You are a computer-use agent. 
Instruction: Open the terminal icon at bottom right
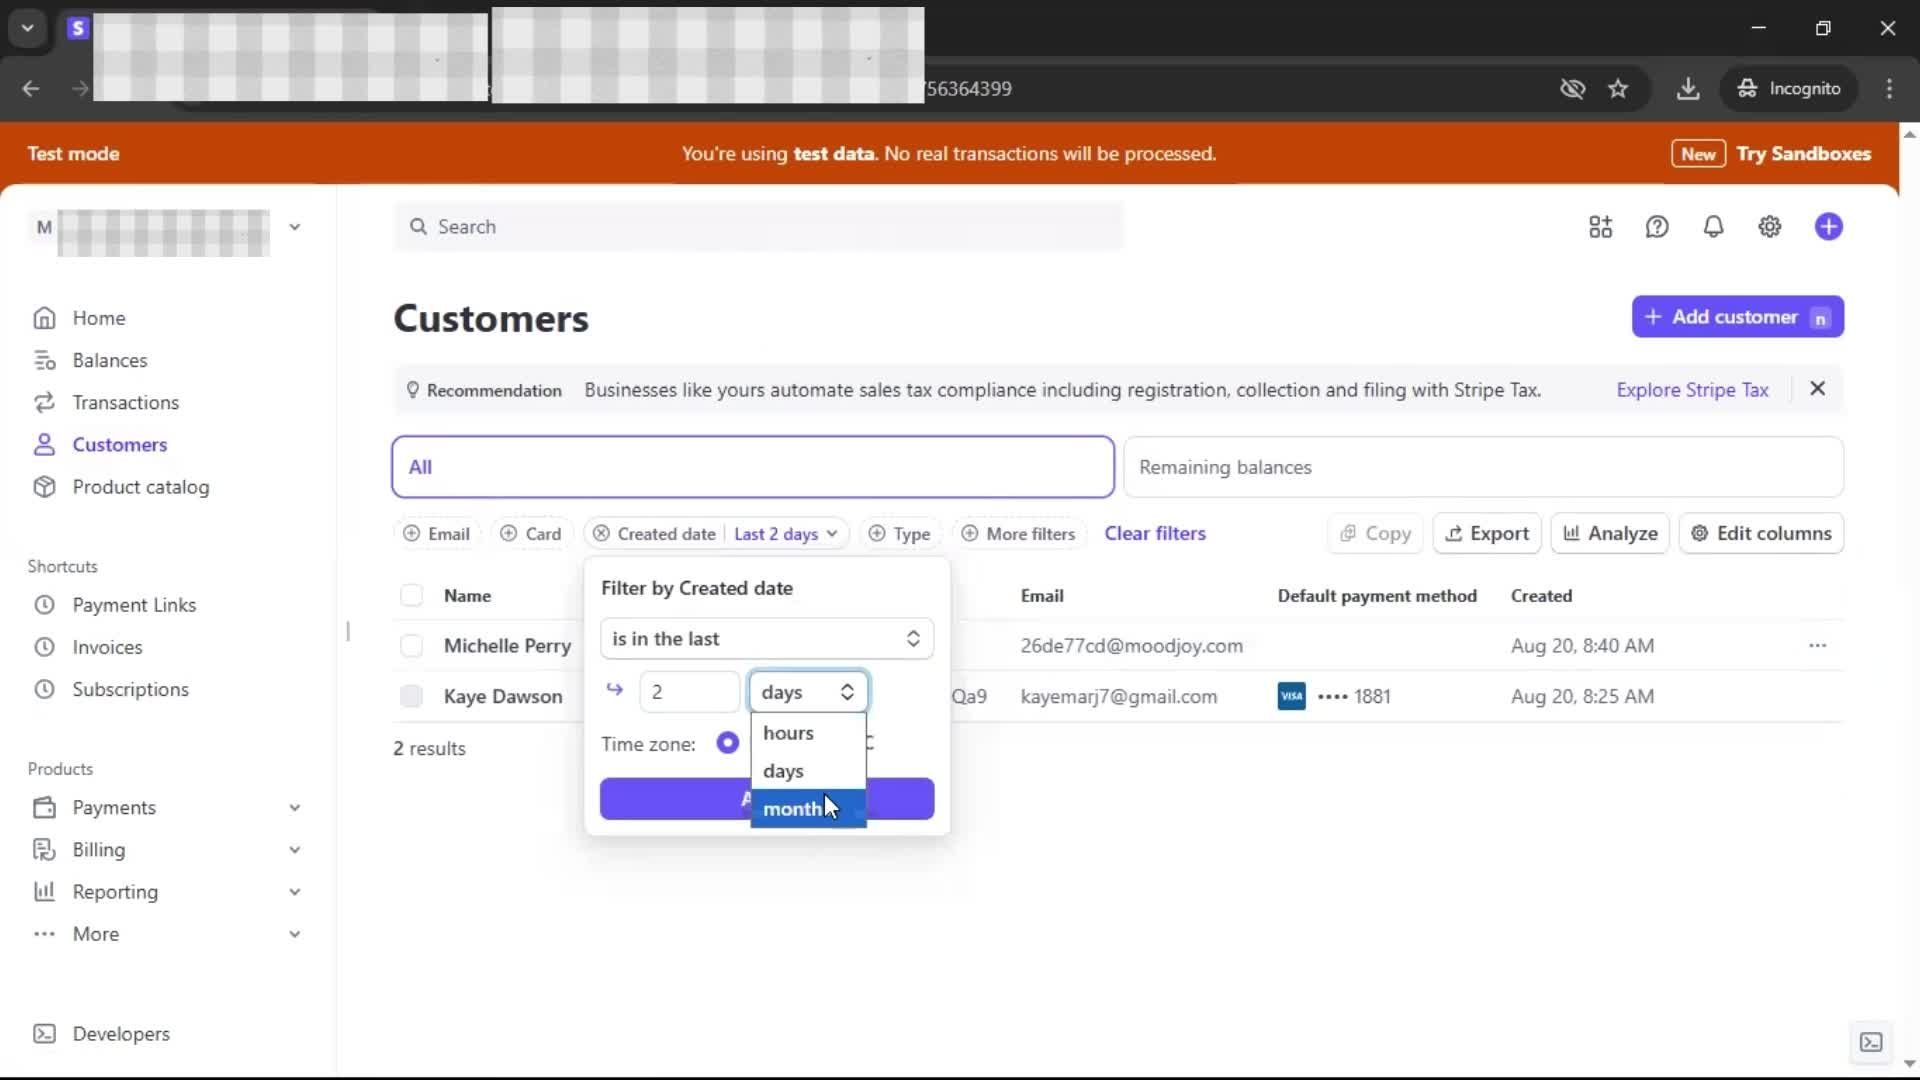tap(1870, 1042)
